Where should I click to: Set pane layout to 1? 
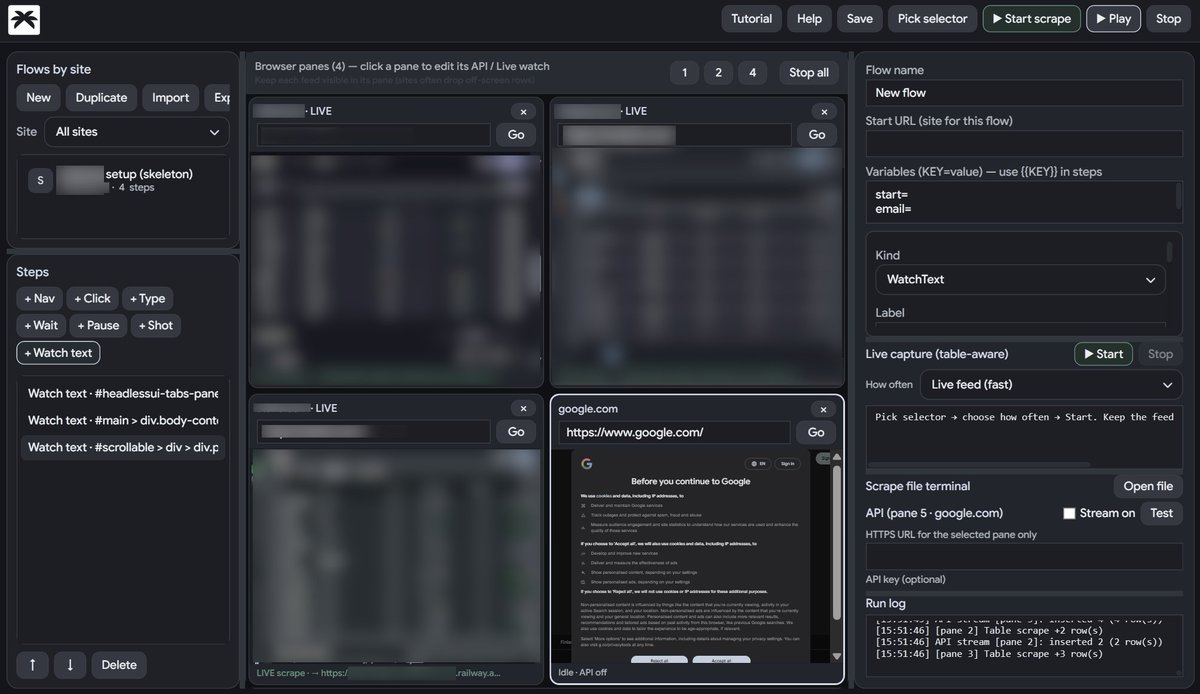coord(684,72)
